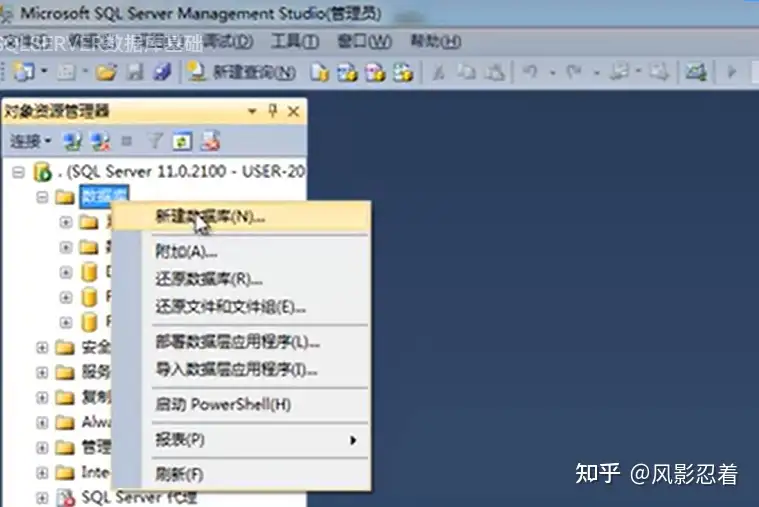Click the Analysis Services MDX Query icon
Screen dimensions: 759x507
(347, 72)
